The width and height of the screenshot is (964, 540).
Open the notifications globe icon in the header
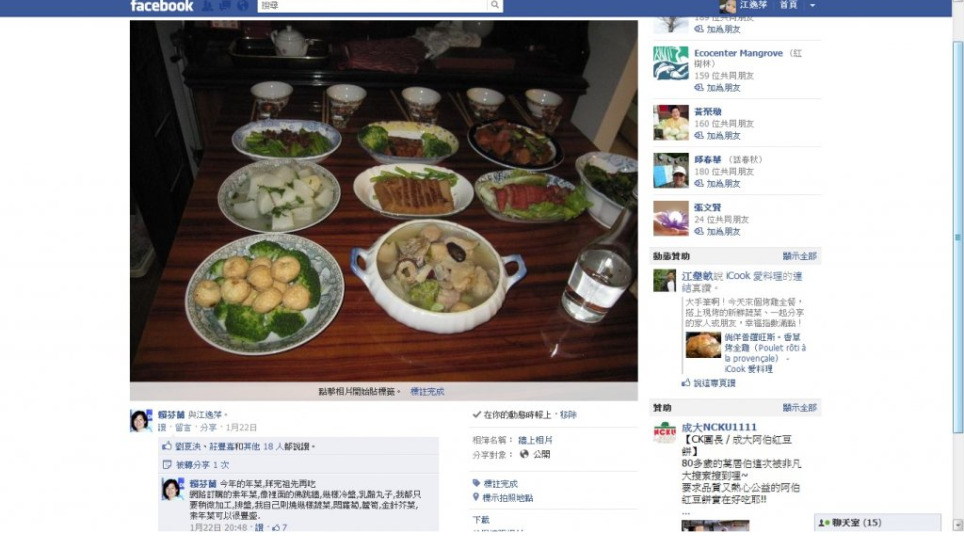pyautogui.click(x=243, y=6)
